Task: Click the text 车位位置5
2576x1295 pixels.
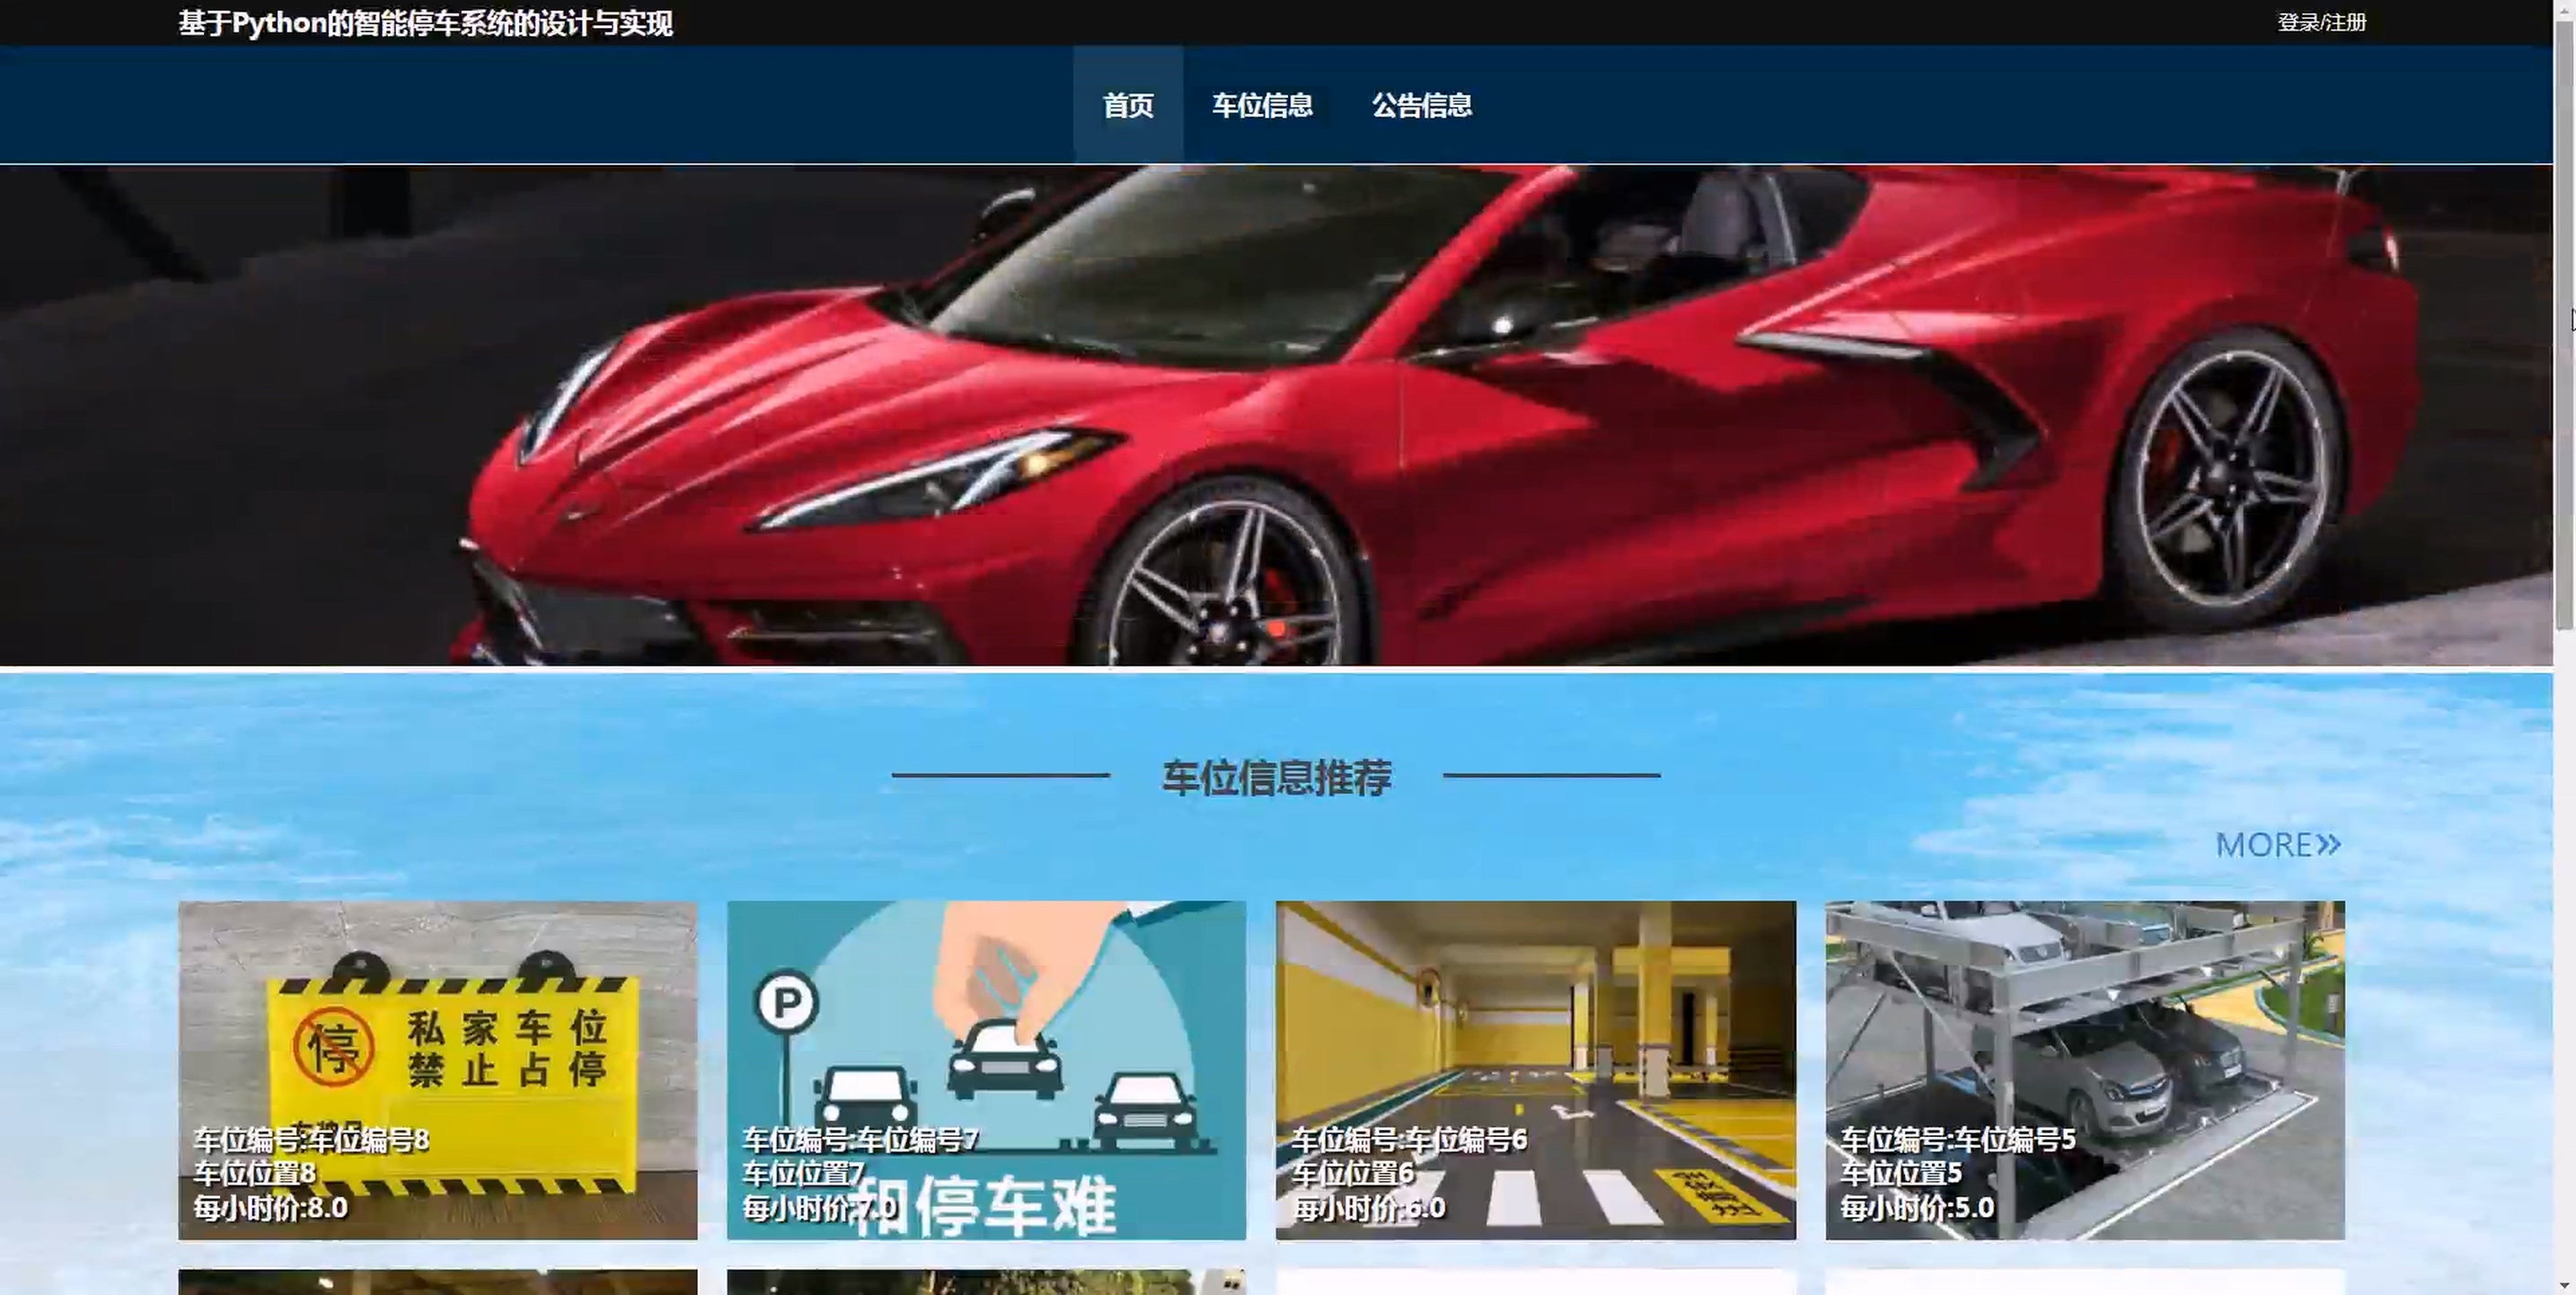Action: tap(1901, 1173)
